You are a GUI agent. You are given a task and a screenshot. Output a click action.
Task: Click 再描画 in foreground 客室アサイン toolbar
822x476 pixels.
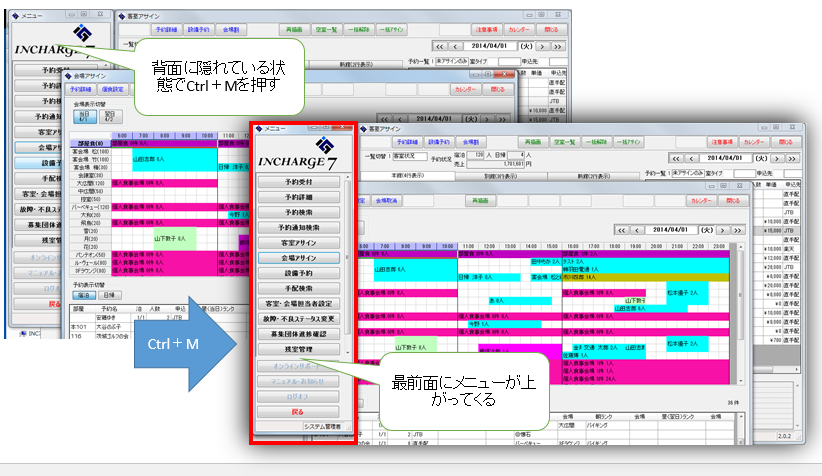(533, 142)
